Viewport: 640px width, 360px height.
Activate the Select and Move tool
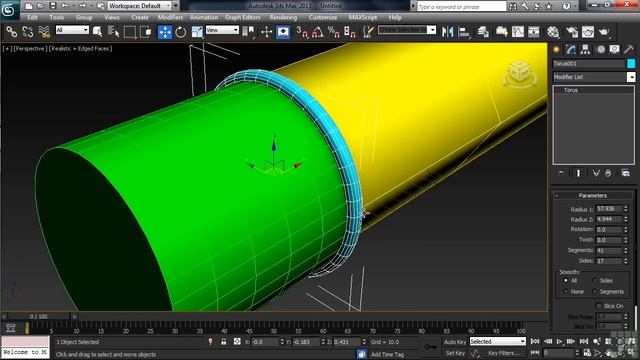[165, 32]
